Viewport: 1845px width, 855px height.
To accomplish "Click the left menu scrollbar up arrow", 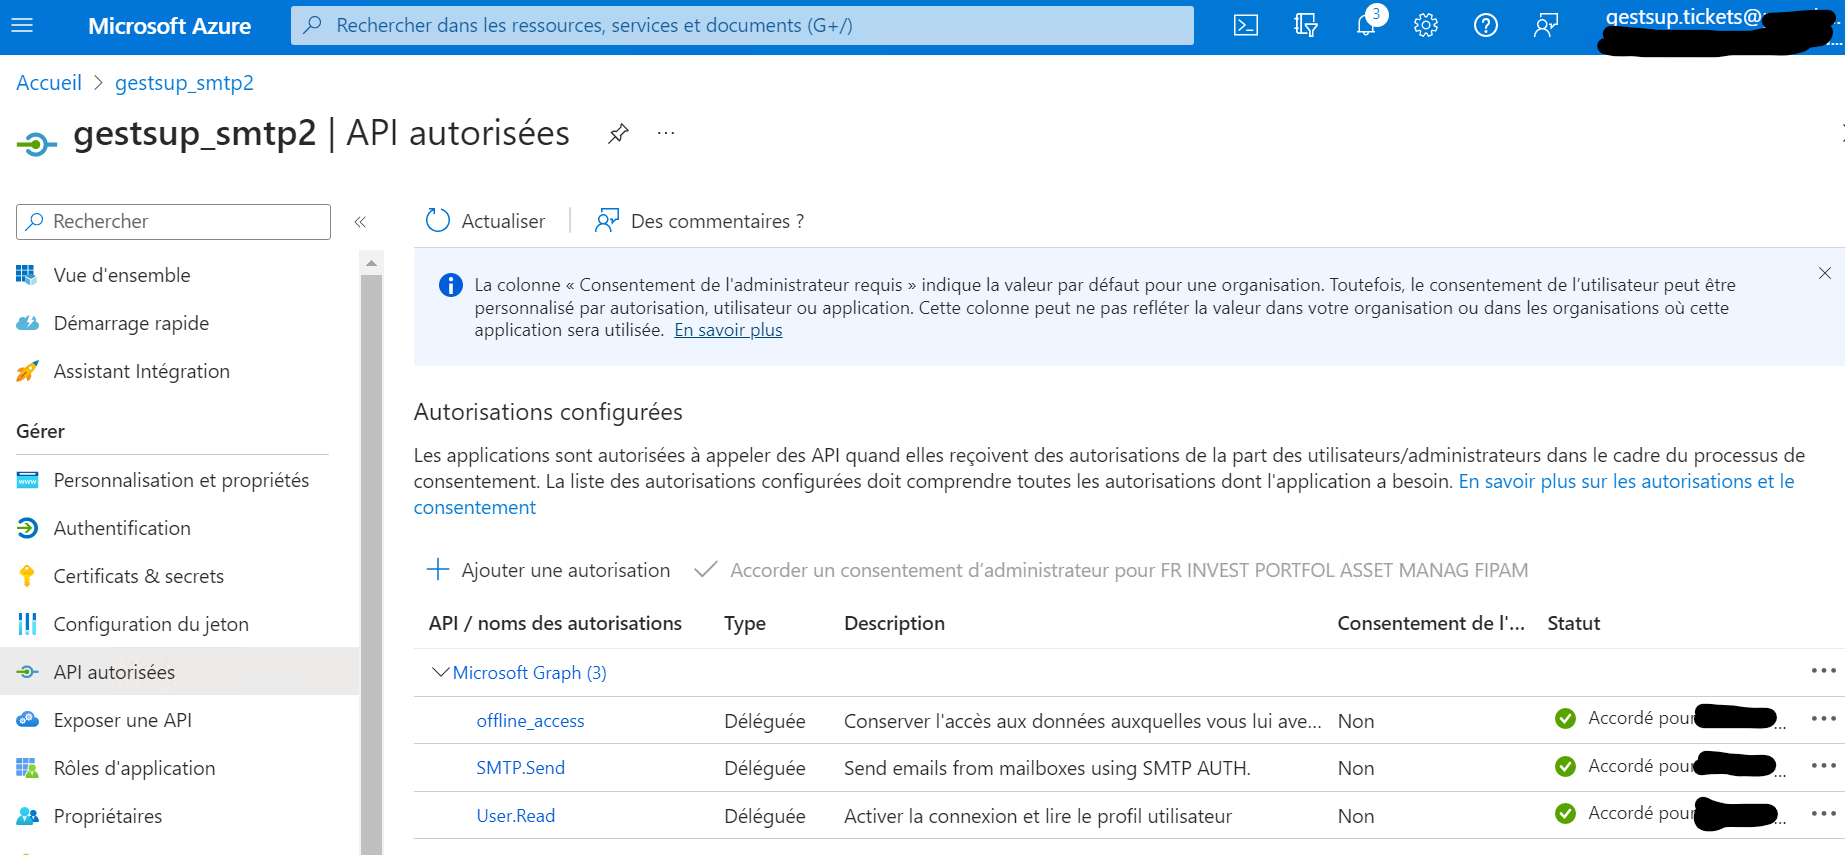I will point(371,263).
